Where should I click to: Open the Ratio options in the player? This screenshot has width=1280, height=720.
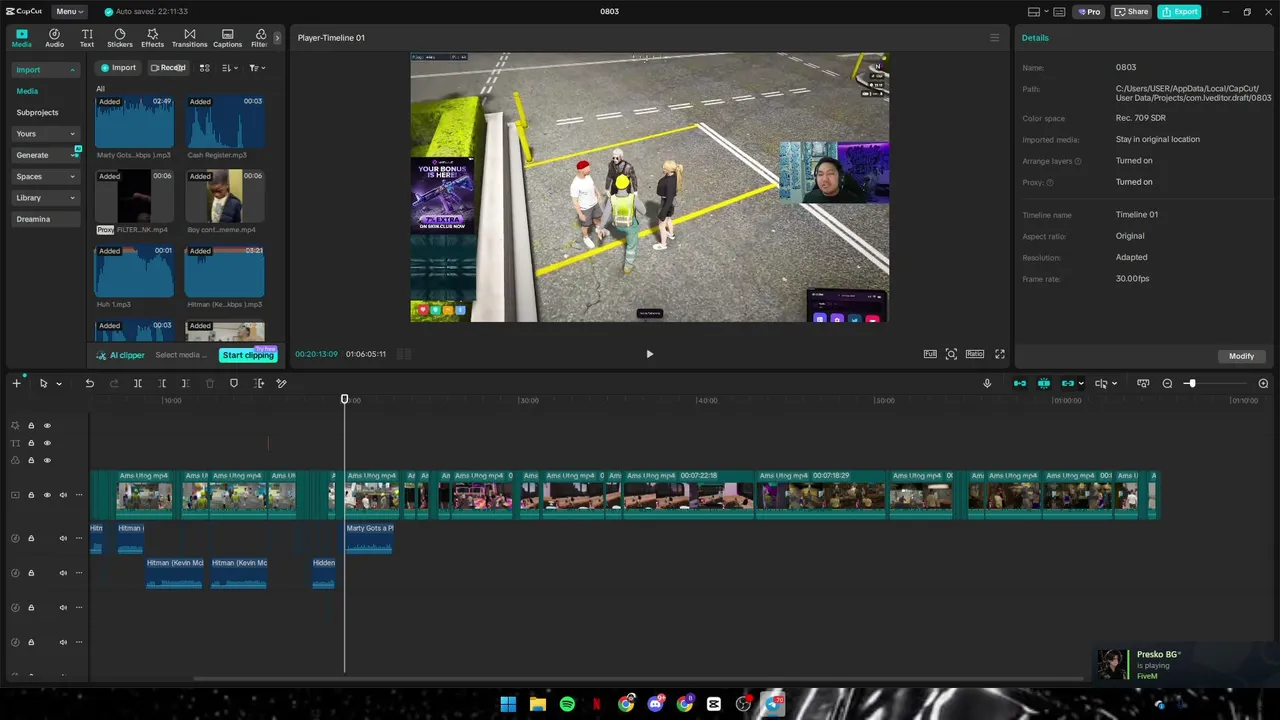[975, 354]
